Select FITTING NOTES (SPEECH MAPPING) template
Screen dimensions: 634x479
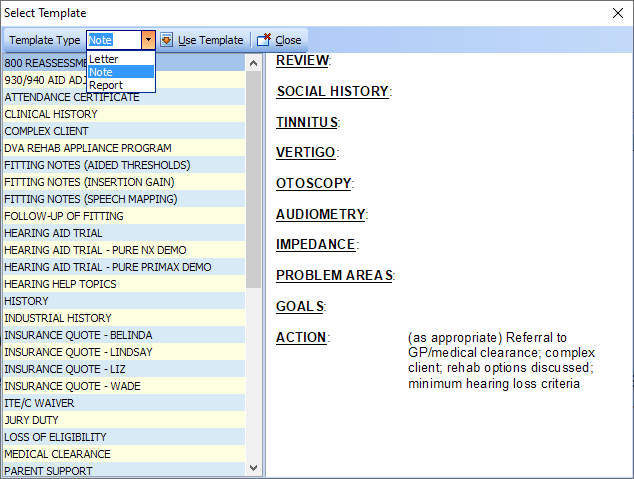click(x=91, y=199)
